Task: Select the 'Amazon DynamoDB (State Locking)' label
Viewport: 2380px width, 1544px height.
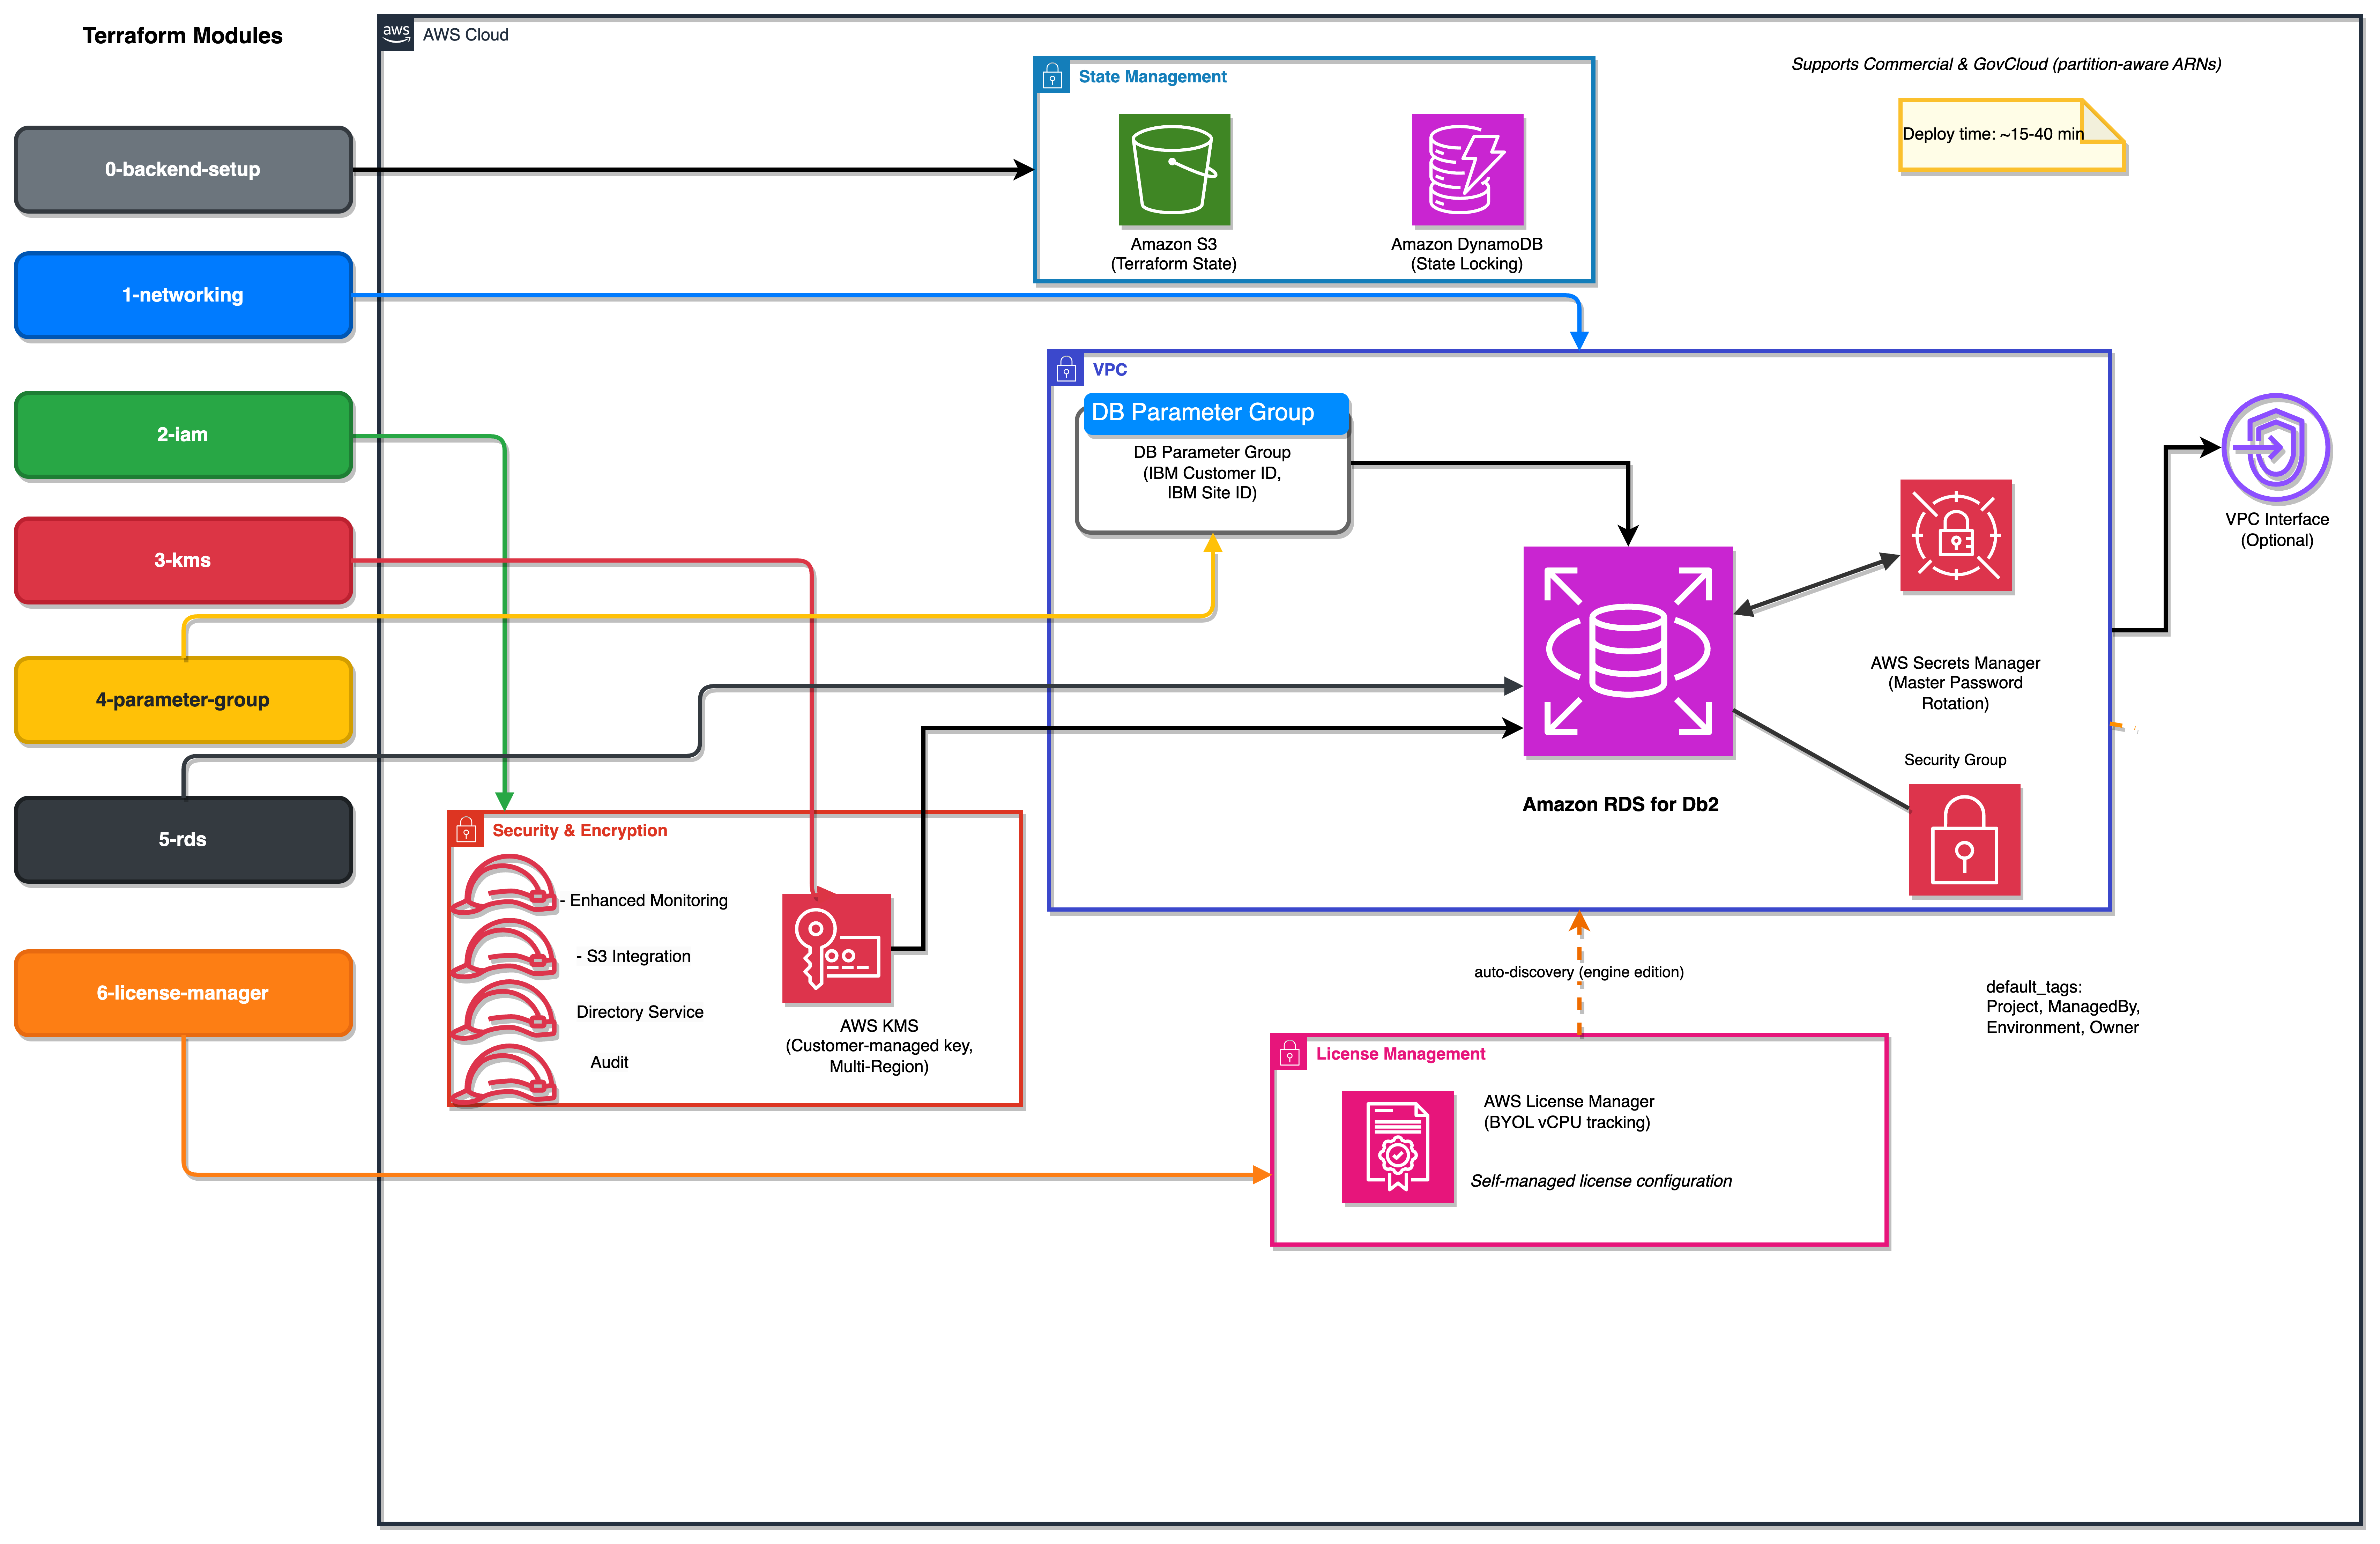Action: point(1467,254)
